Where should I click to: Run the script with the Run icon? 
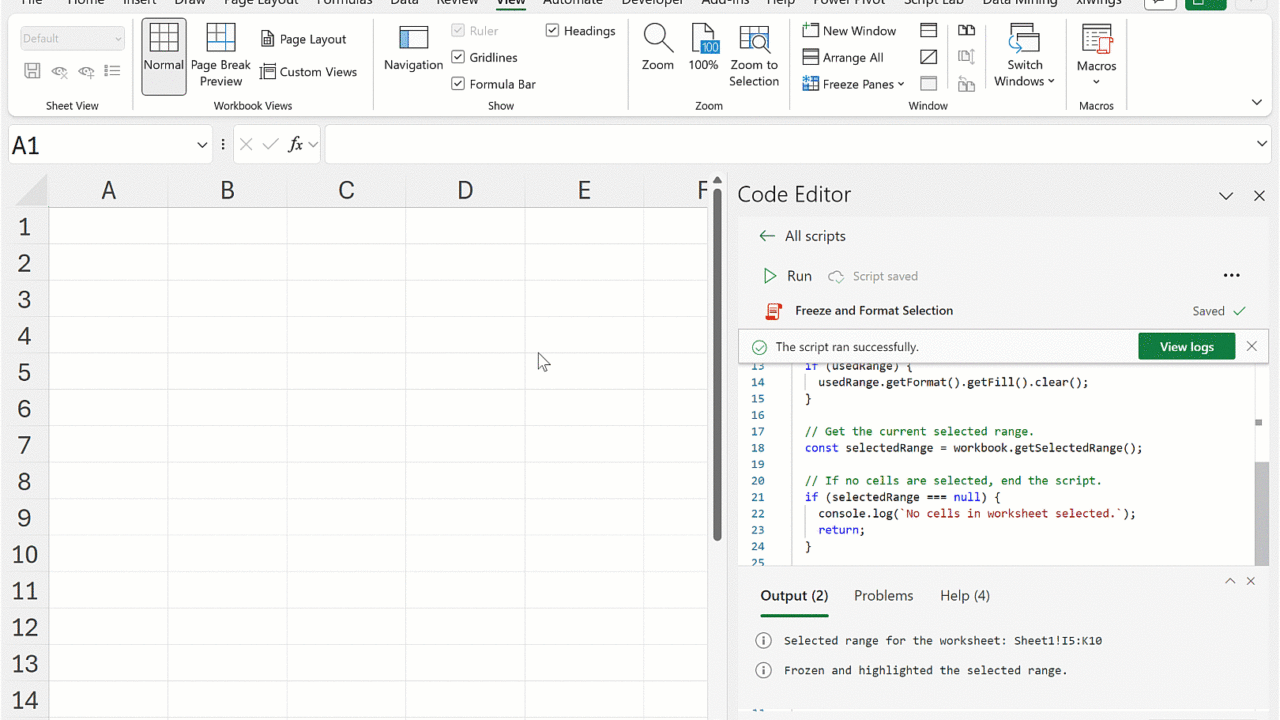coord(770,276)
